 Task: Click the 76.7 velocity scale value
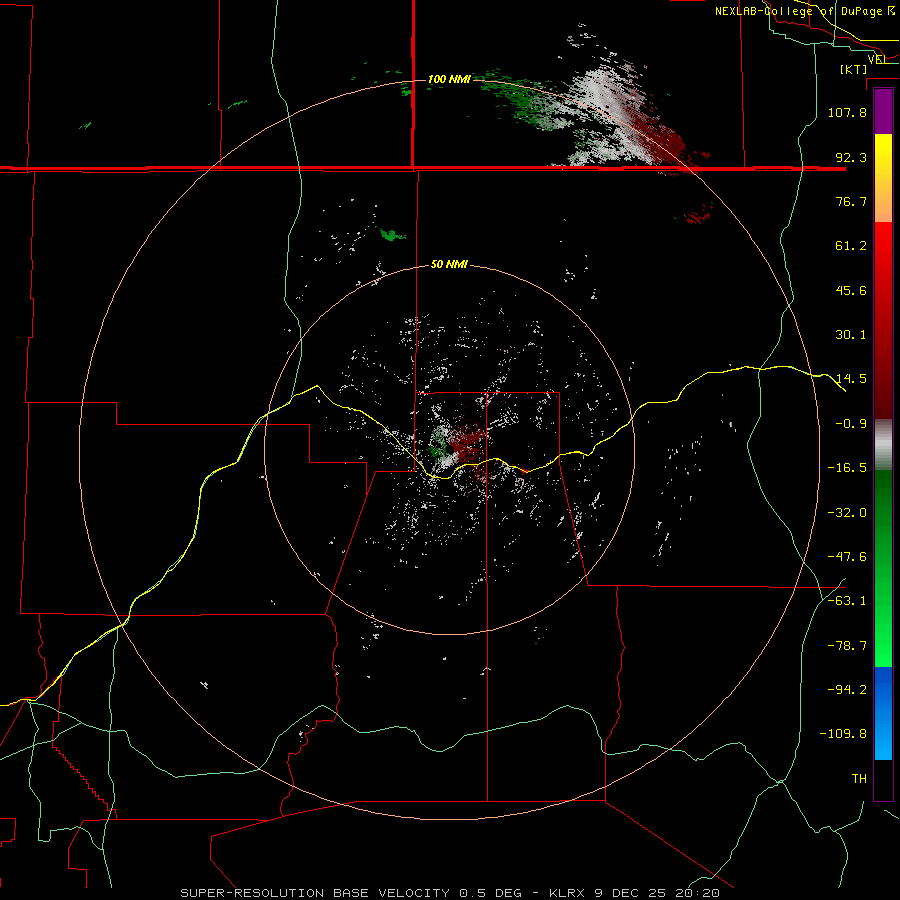pos(851,201)
